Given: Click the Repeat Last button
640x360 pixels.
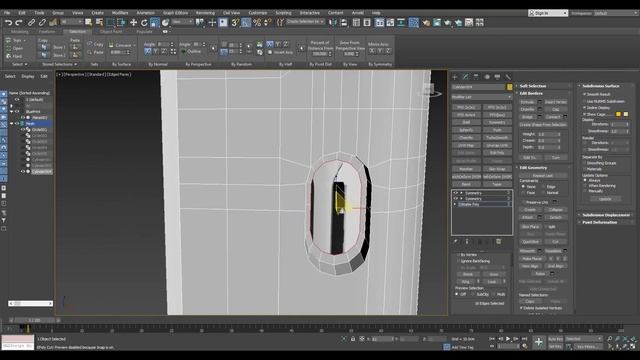Looking at the screenshot, I should click(x=543, y=176).
